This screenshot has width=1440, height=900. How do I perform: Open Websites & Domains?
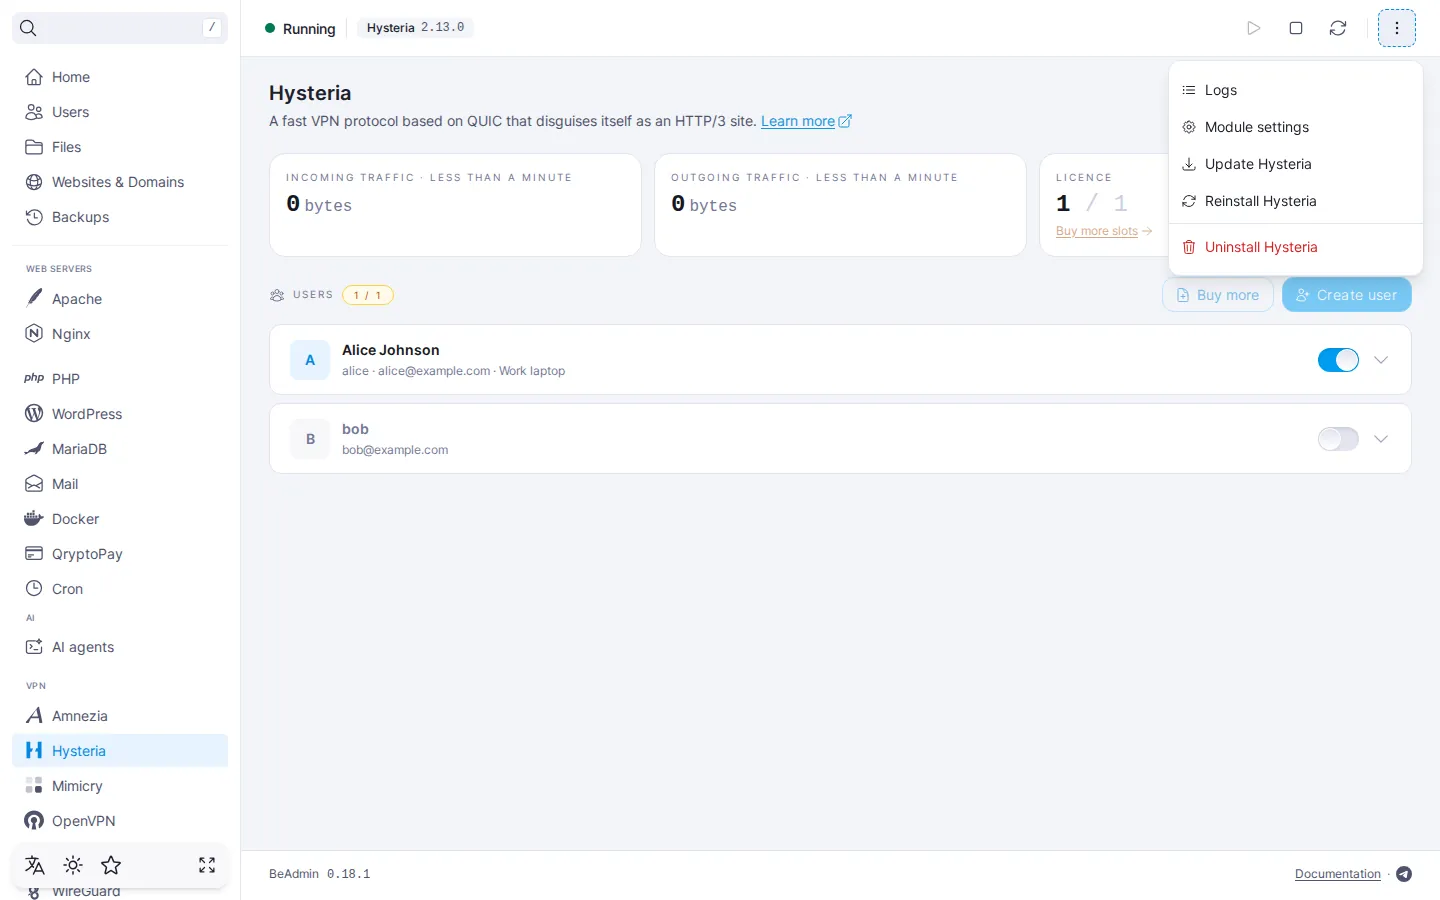click(120, 182)
